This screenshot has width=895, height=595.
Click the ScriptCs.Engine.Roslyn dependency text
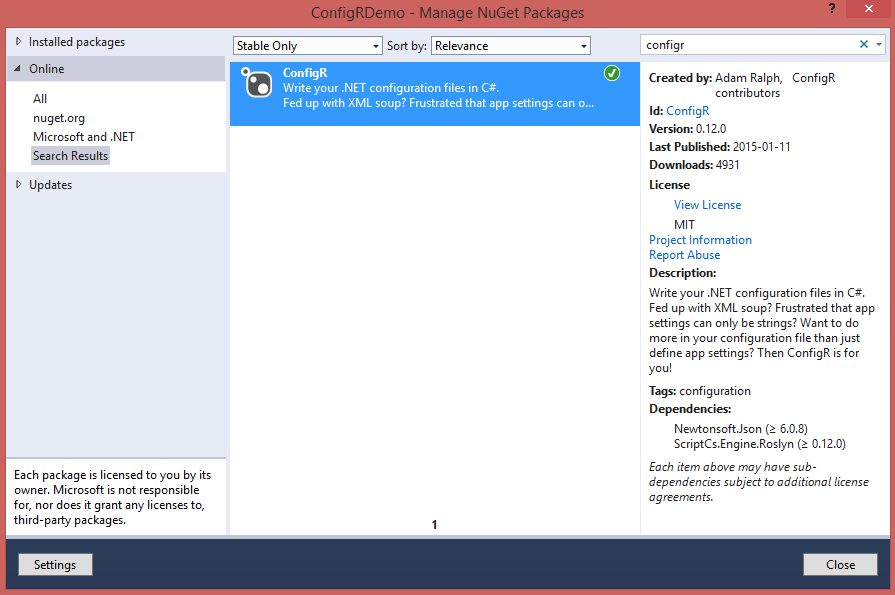(x=759, y=444)
